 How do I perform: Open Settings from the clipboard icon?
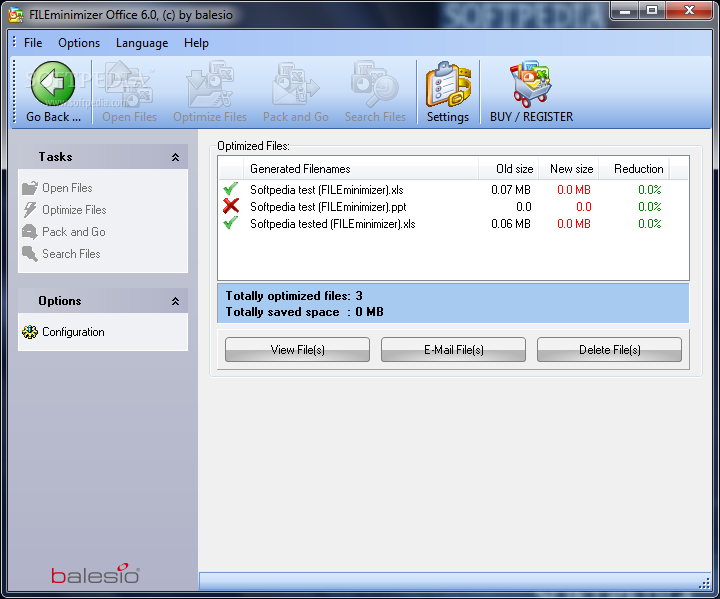[448, 85]
